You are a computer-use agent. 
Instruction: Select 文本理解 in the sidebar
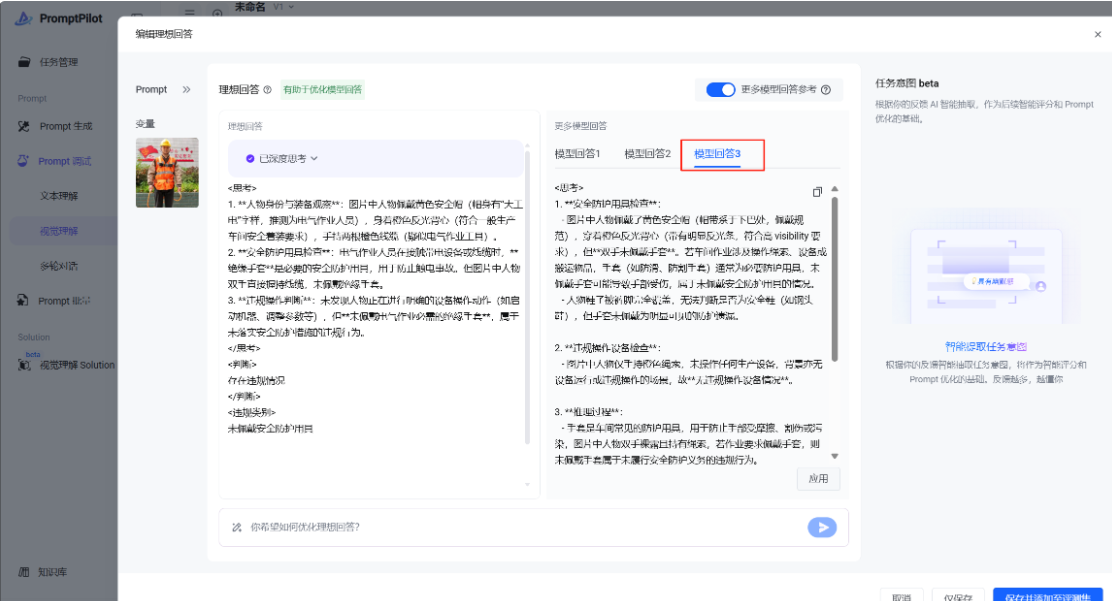tap(59, 196)
